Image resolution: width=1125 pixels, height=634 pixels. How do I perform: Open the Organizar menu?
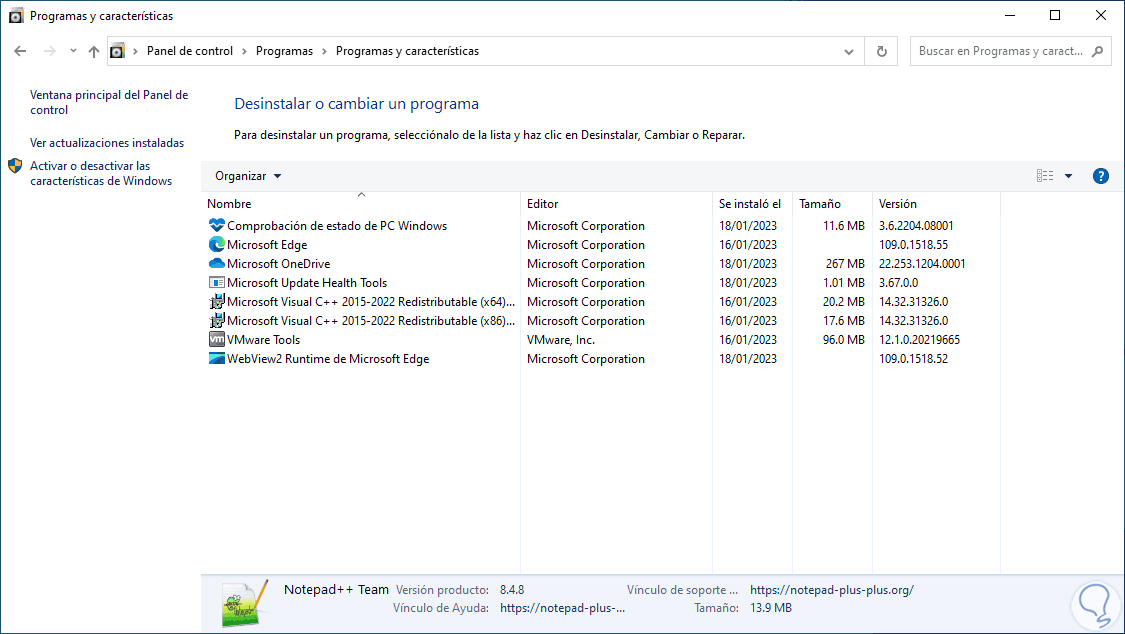coord(248,176)
